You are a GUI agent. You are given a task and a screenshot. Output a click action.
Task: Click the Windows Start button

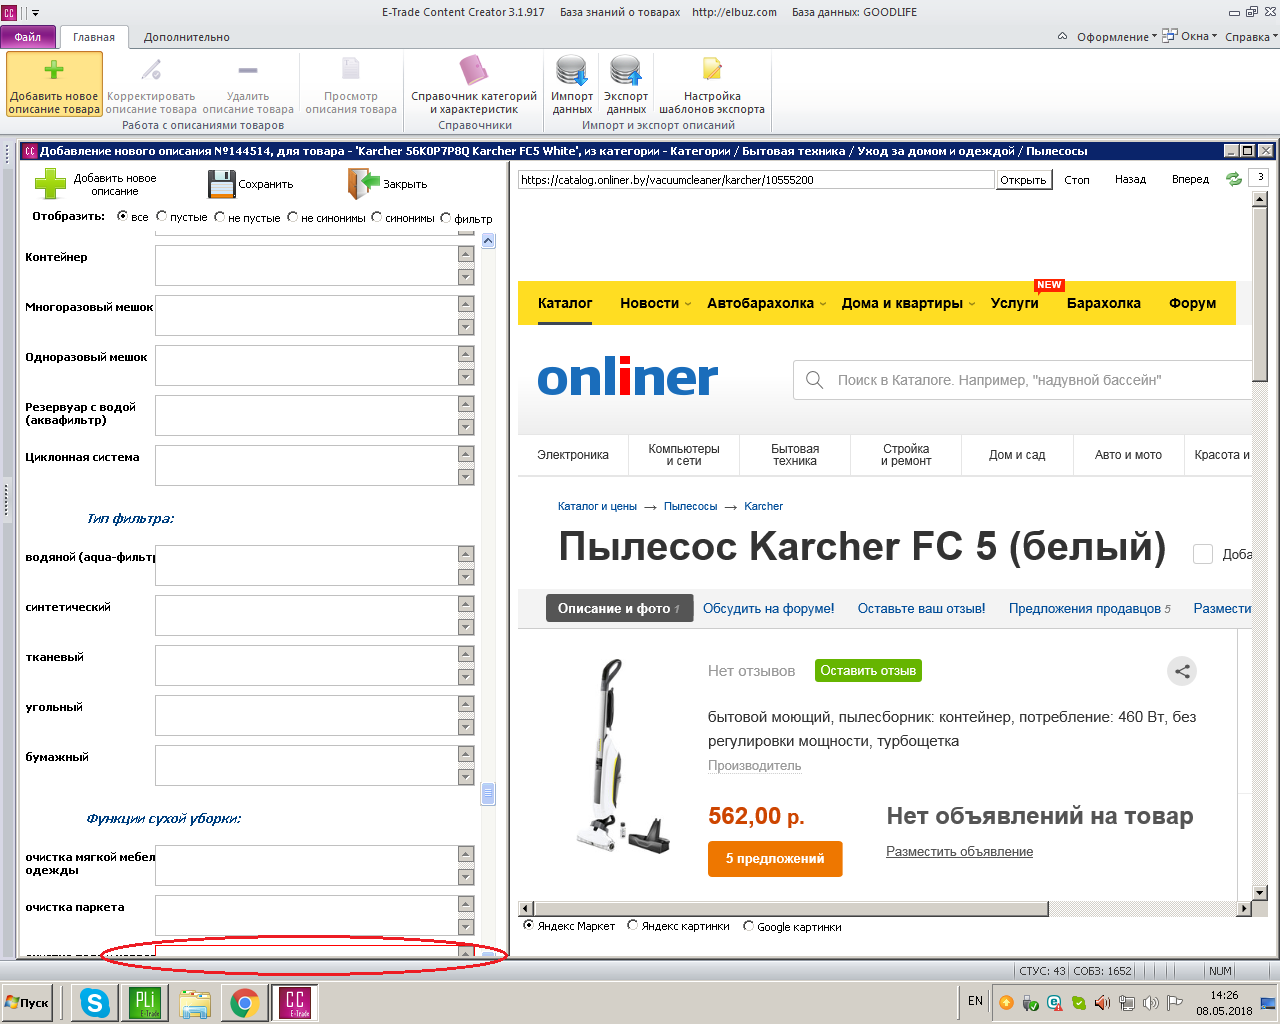[28, 1003]
